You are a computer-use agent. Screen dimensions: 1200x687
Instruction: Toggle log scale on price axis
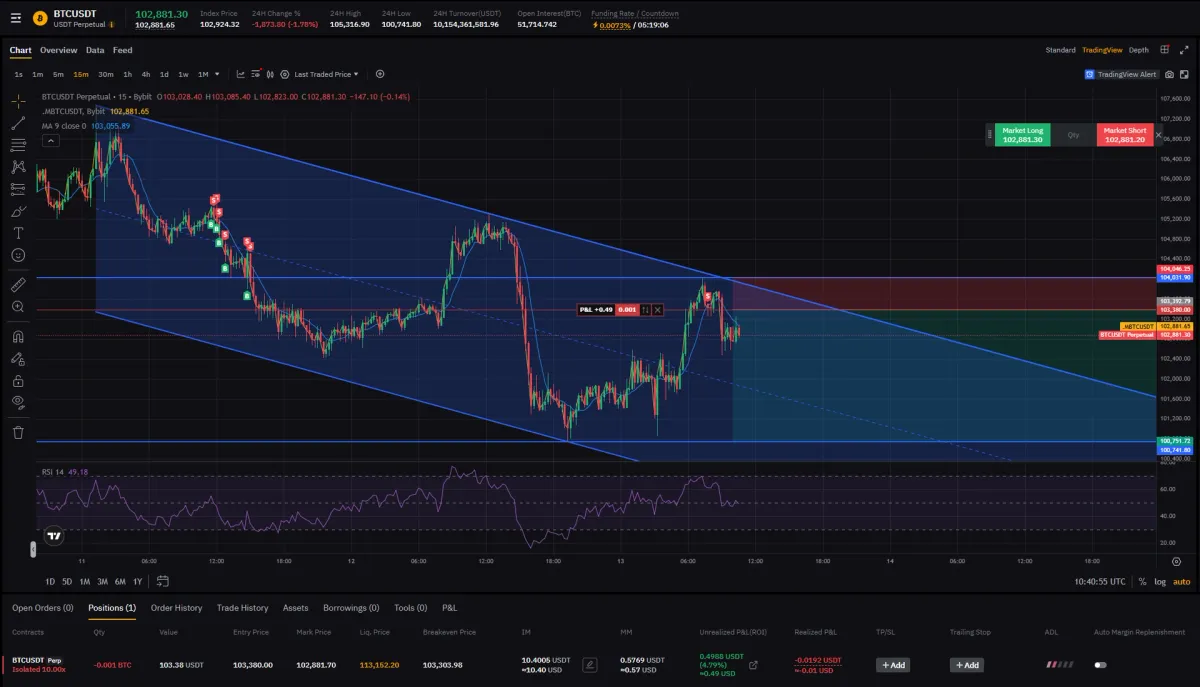pos(1160,581)
